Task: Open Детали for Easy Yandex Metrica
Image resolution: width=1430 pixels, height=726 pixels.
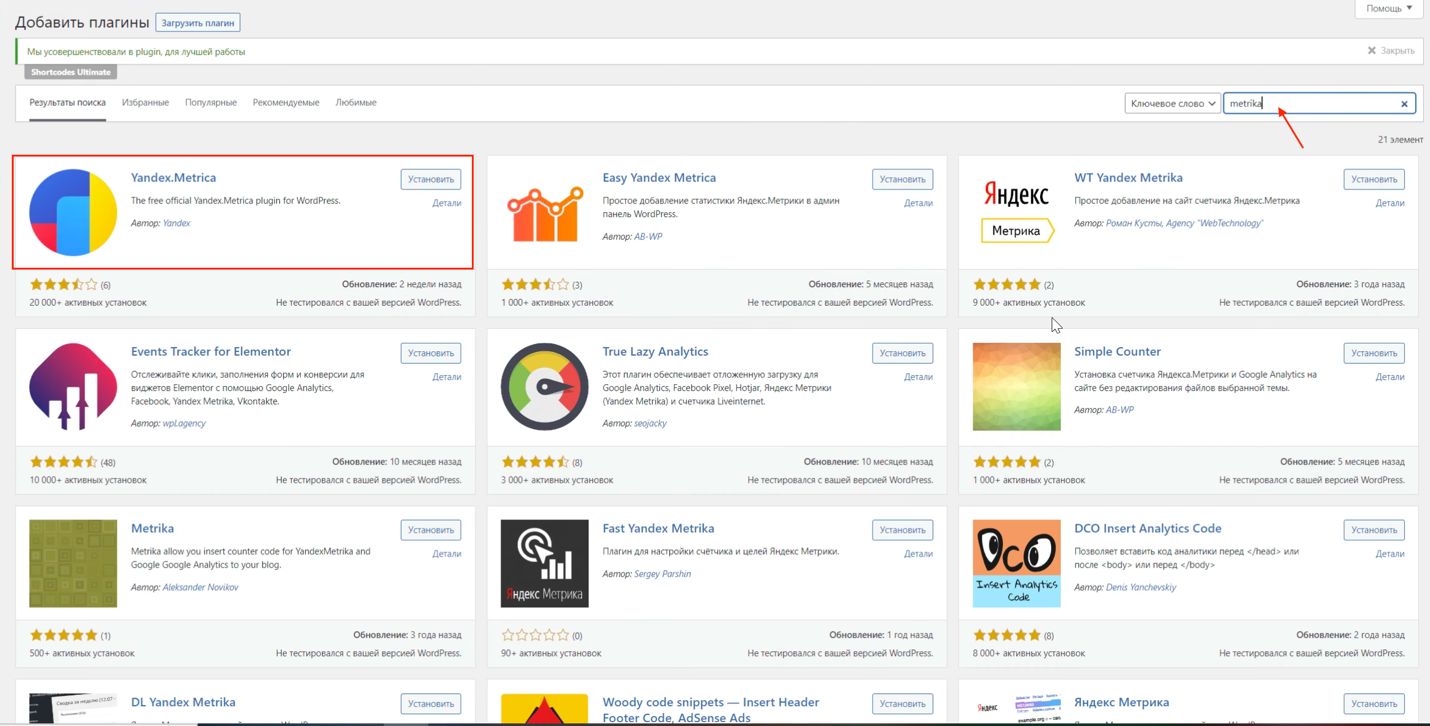Action: [918, 203]
